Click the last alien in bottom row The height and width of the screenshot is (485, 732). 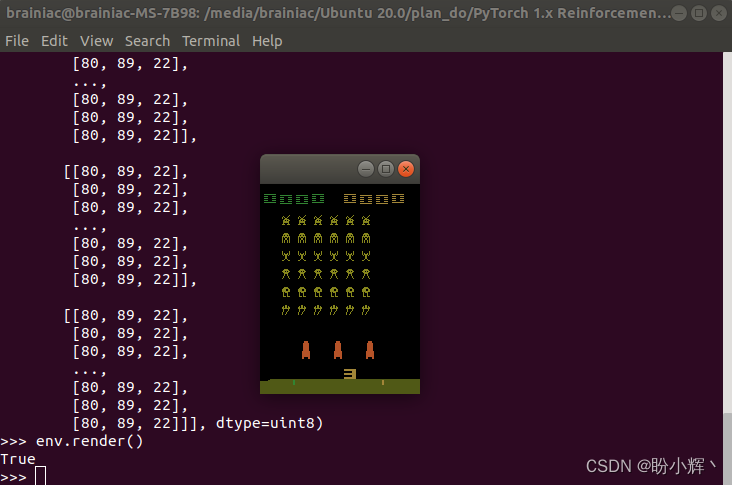pyautogui.click(x=366, y=310)
